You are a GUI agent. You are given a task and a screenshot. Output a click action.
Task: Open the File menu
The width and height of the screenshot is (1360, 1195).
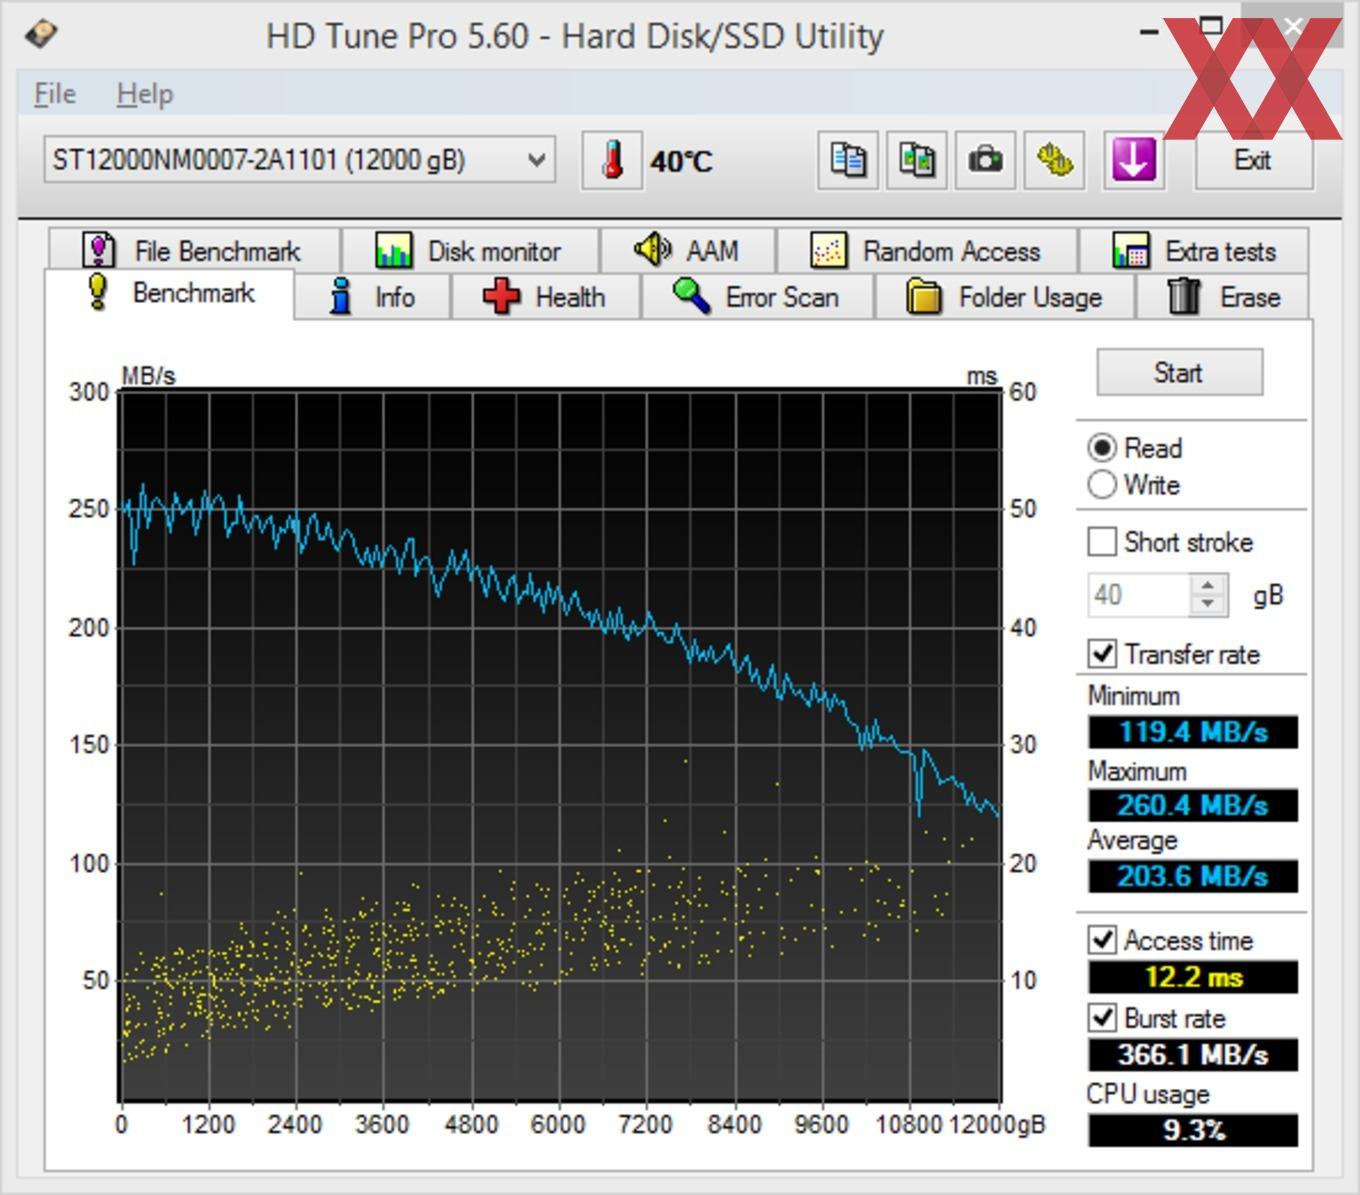pos(55,94)
